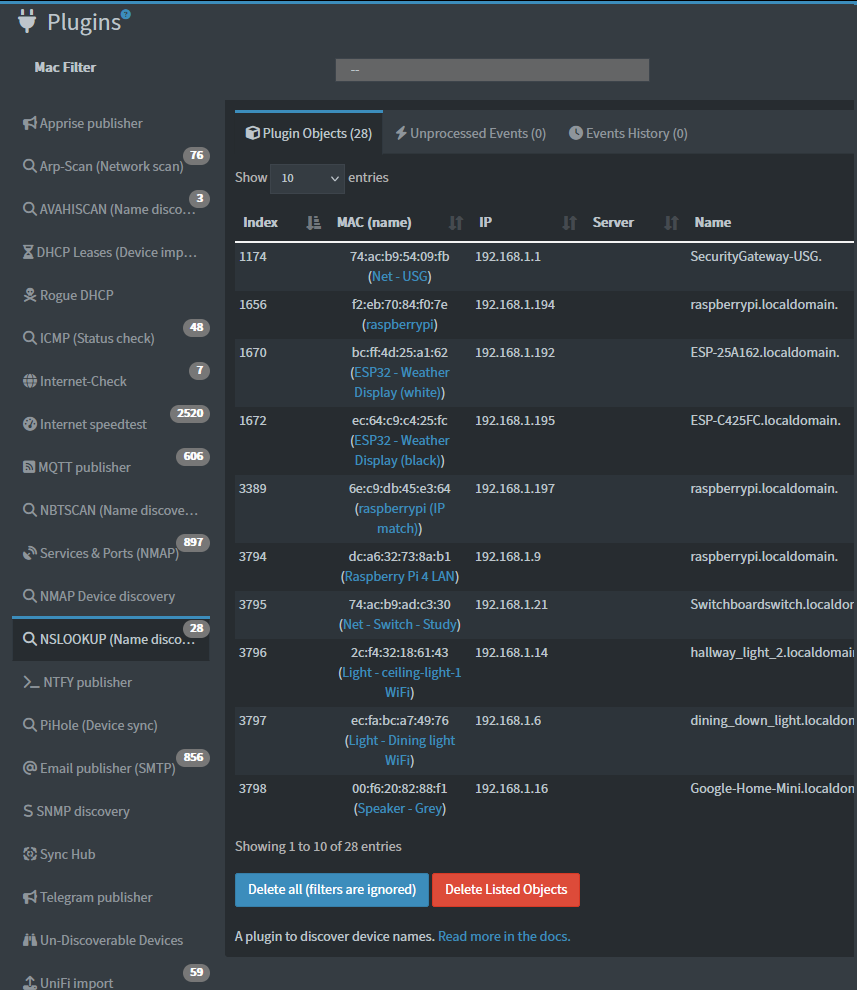Click the 76 badge on Arp-Scan
This screenshot has height=990, width=857.
tap(196, 155)
